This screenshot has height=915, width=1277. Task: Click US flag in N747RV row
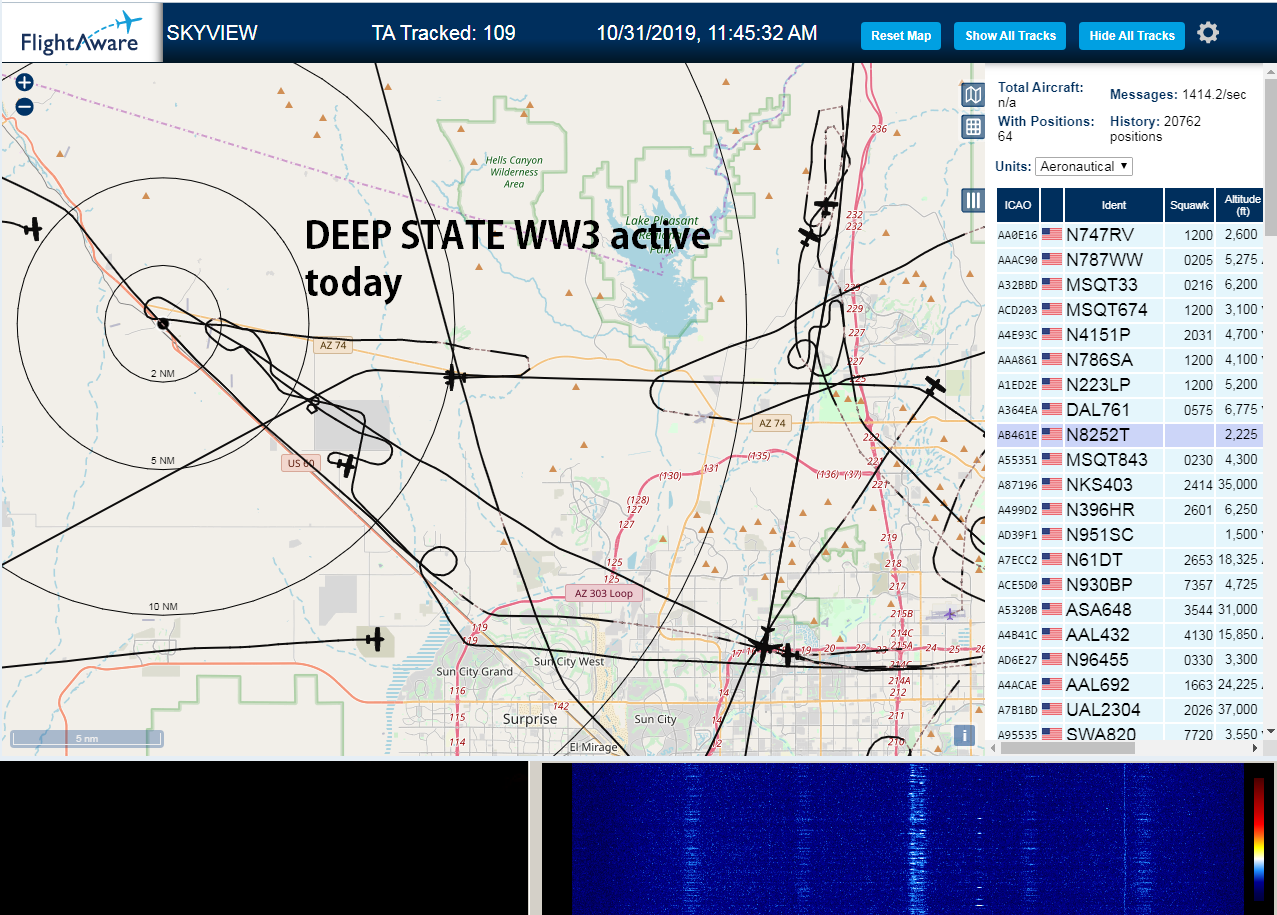[x=1052, y=234]
